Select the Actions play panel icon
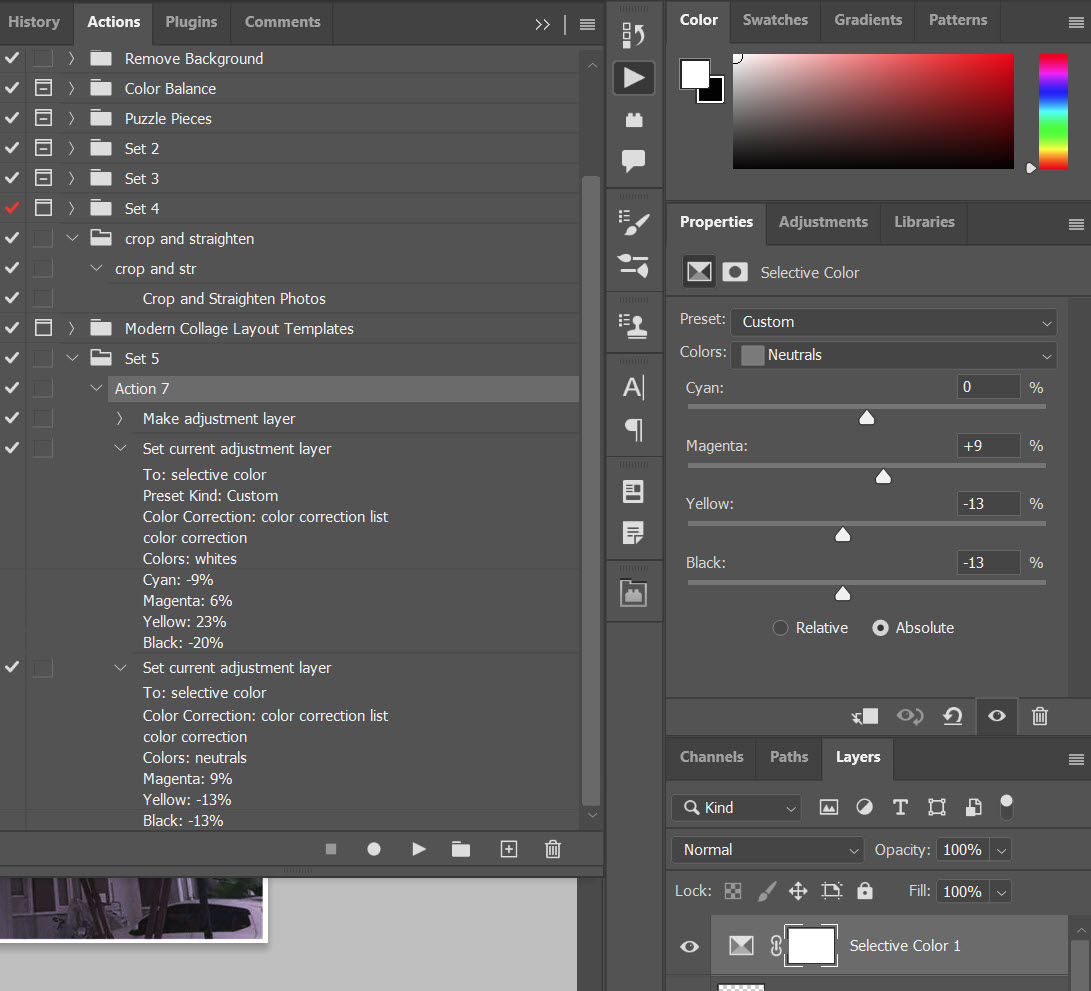The width and height of the screenshot is (1091, 991). tap(634, 77)
